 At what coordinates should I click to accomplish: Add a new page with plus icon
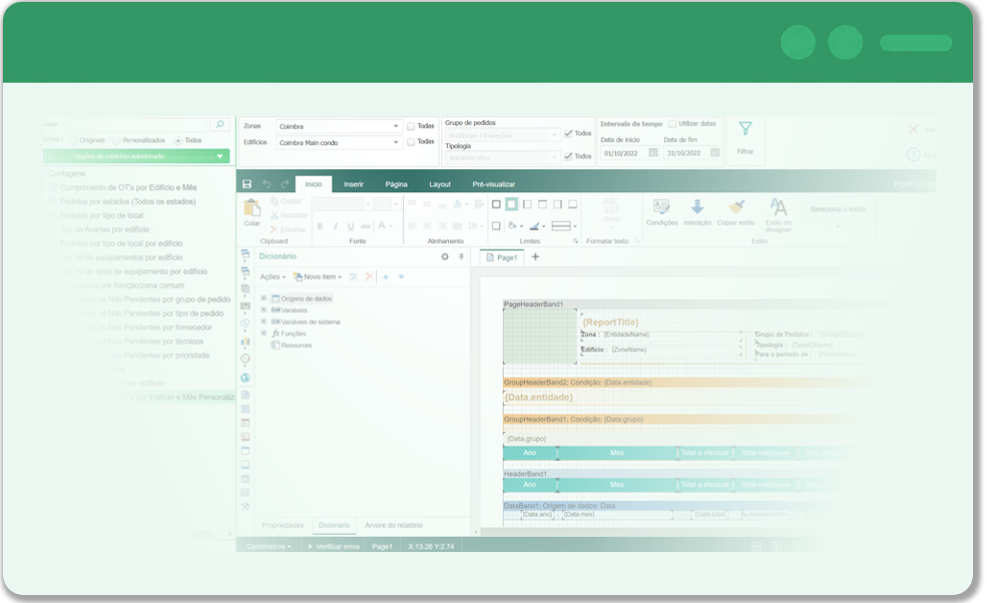(x=535, y=257)
